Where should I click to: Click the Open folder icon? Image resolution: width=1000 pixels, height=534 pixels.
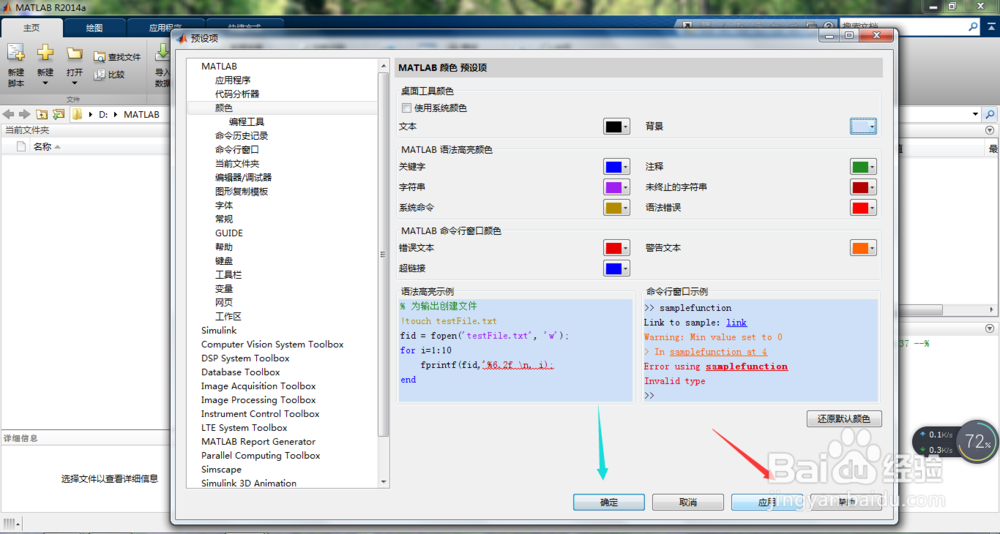[x=75, y=54]
